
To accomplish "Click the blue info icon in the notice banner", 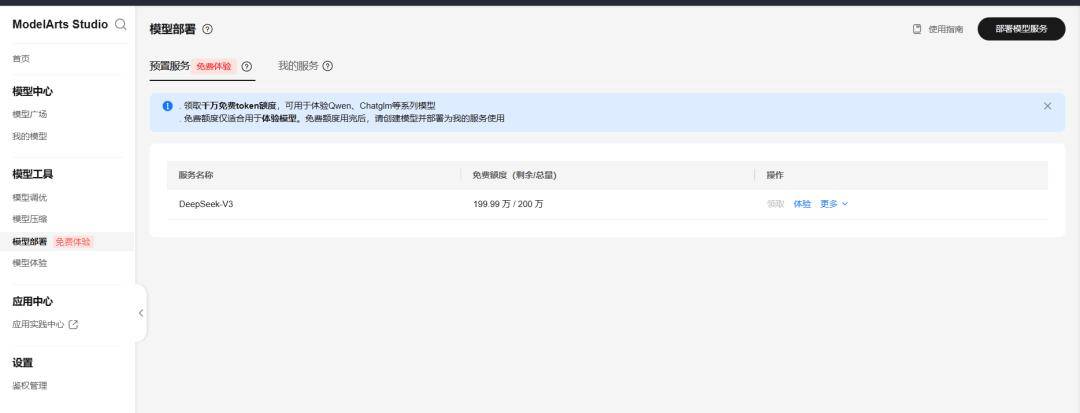I will point(167,106).
